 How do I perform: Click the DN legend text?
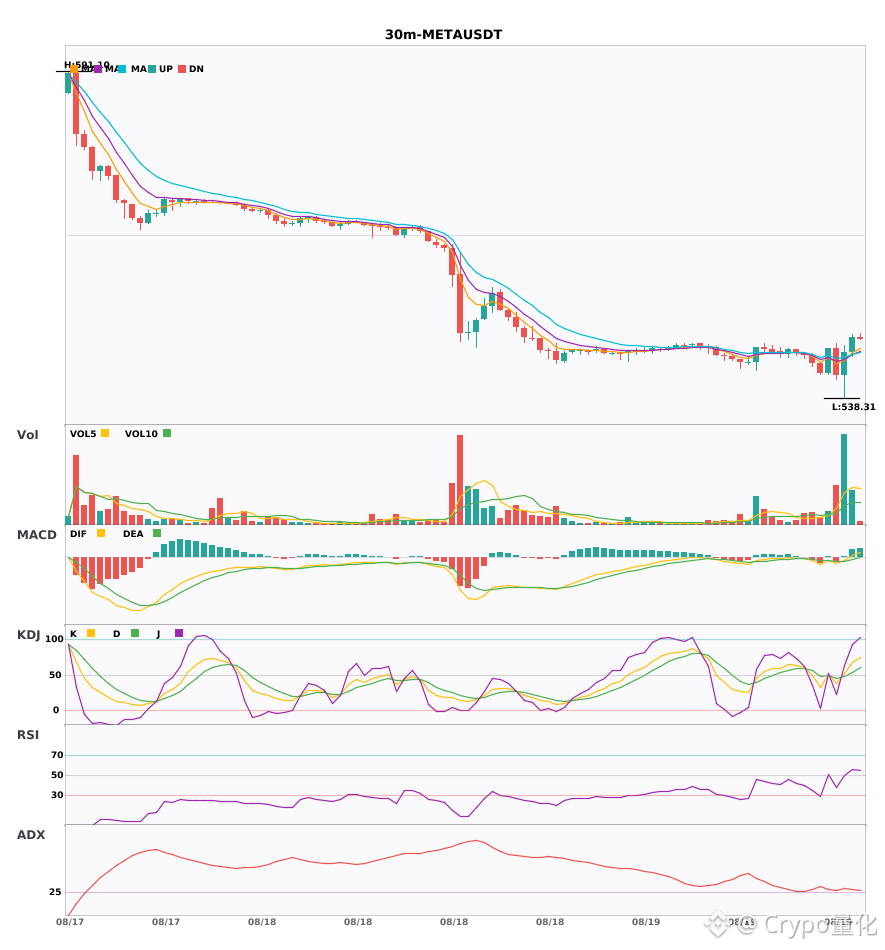[196, 69]
